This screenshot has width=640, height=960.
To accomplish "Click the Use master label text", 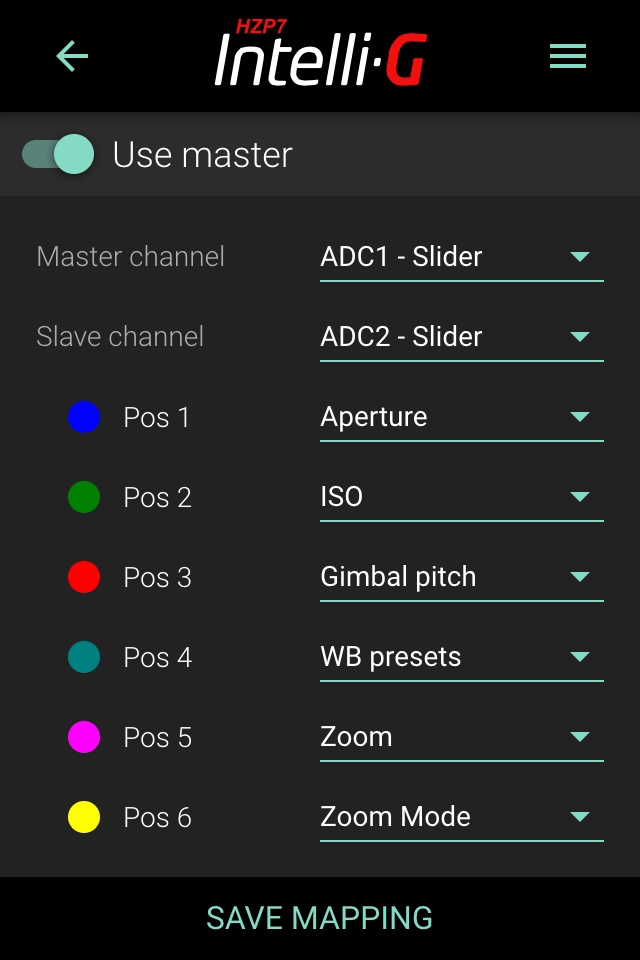I will point(202,155).
